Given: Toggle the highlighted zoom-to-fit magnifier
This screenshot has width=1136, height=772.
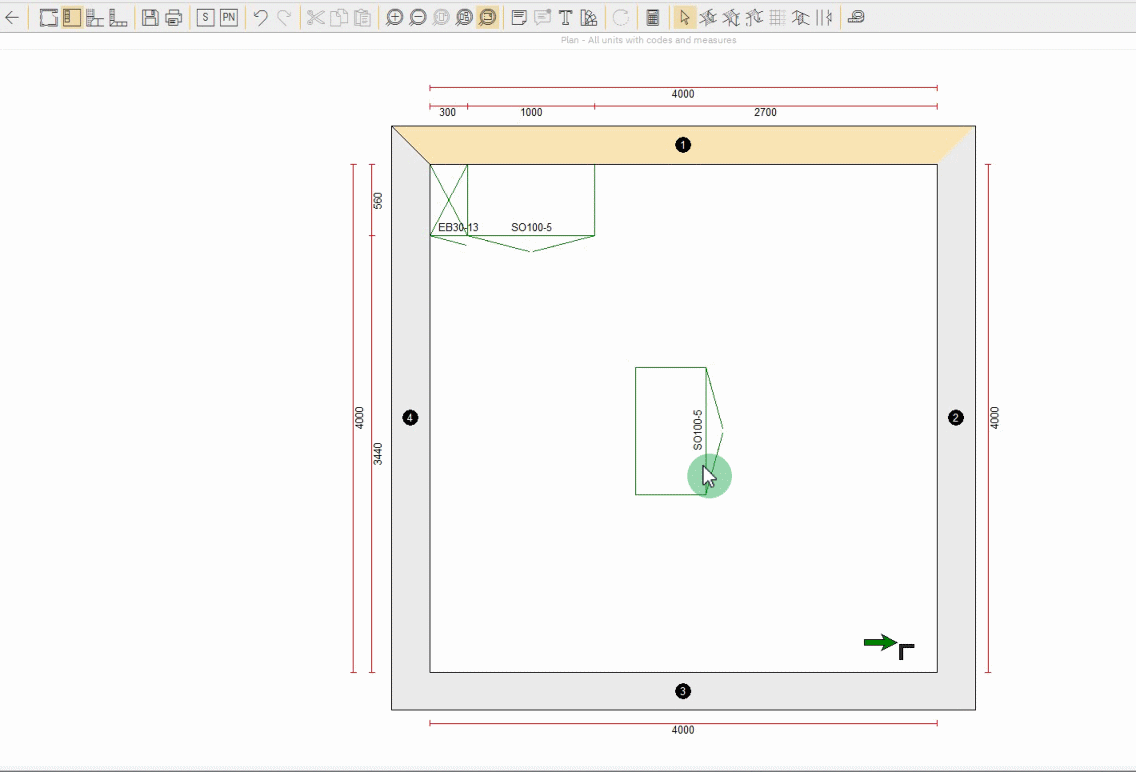Looking at the screenshot, I should coord(487,17).
